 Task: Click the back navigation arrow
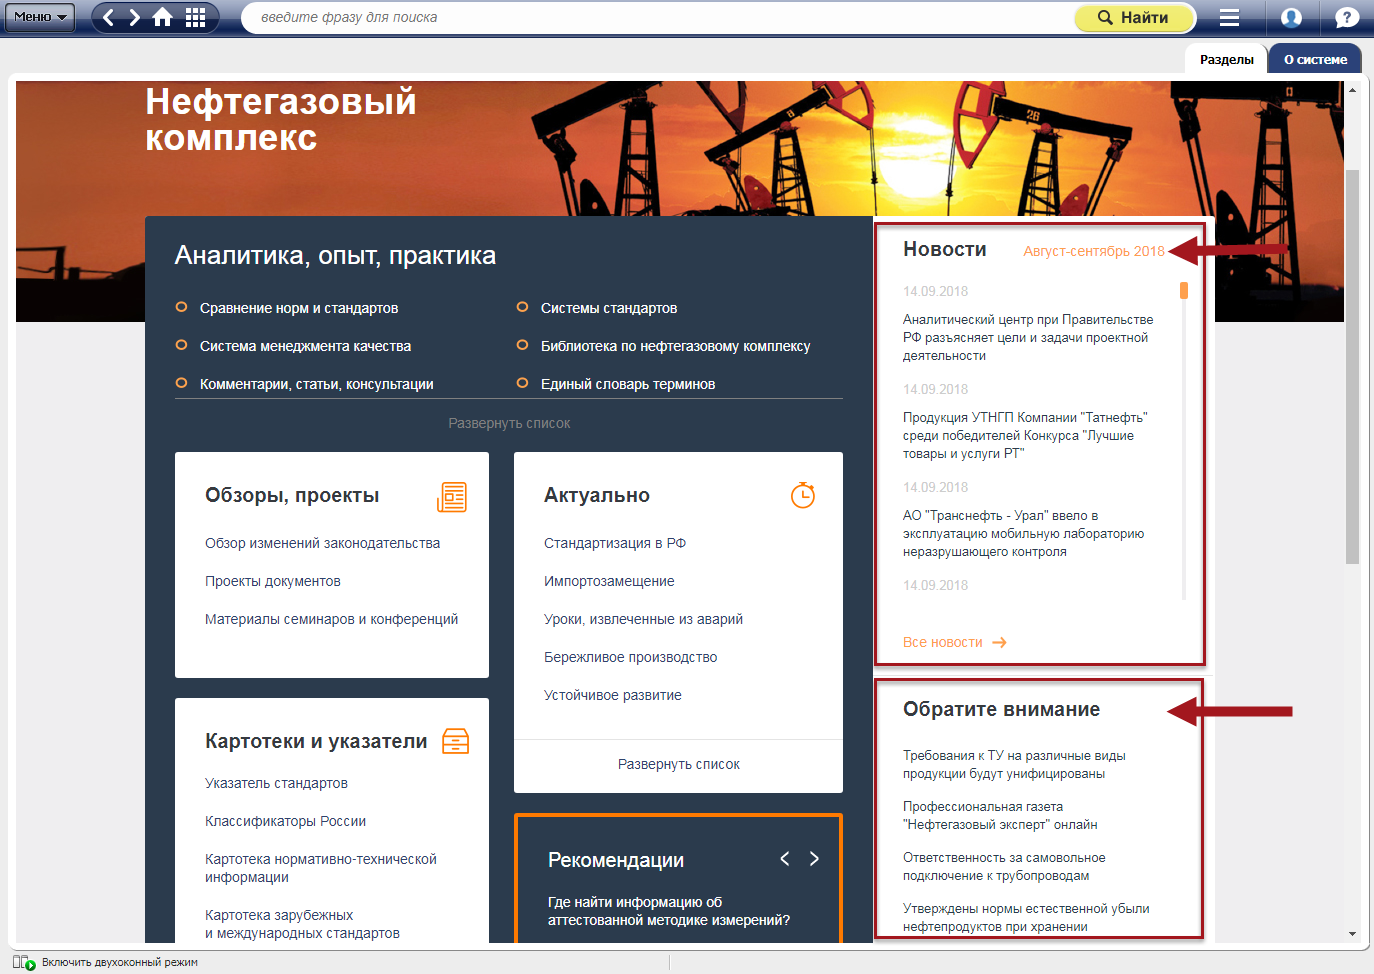point(109,17)
